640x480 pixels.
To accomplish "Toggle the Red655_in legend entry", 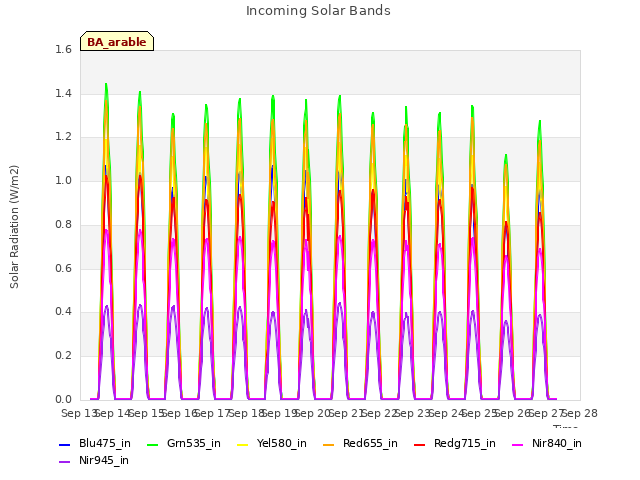I will click(x=360, y=443).
